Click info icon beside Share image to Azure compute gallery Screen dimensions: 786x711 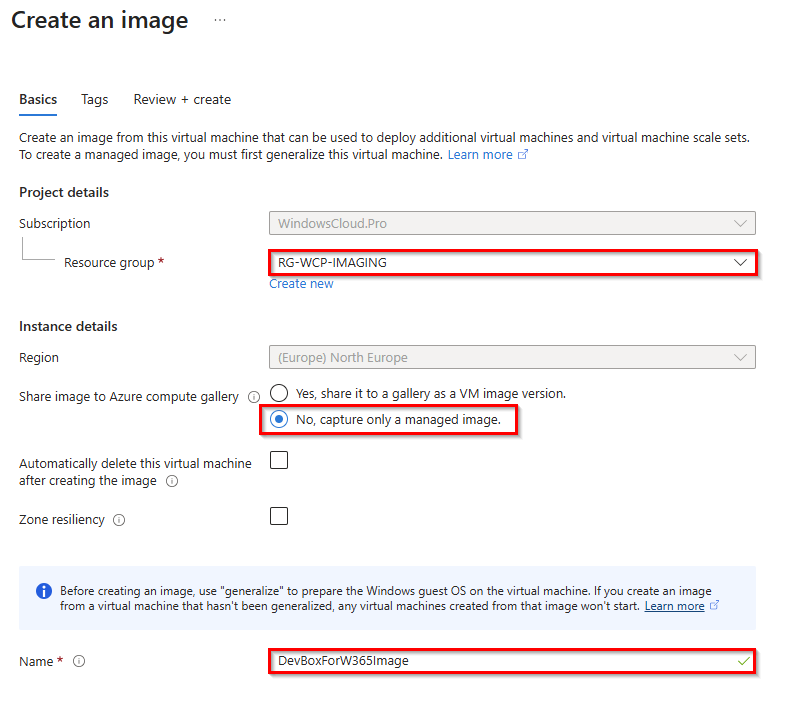pyautogui.click(x=253, y=397)
